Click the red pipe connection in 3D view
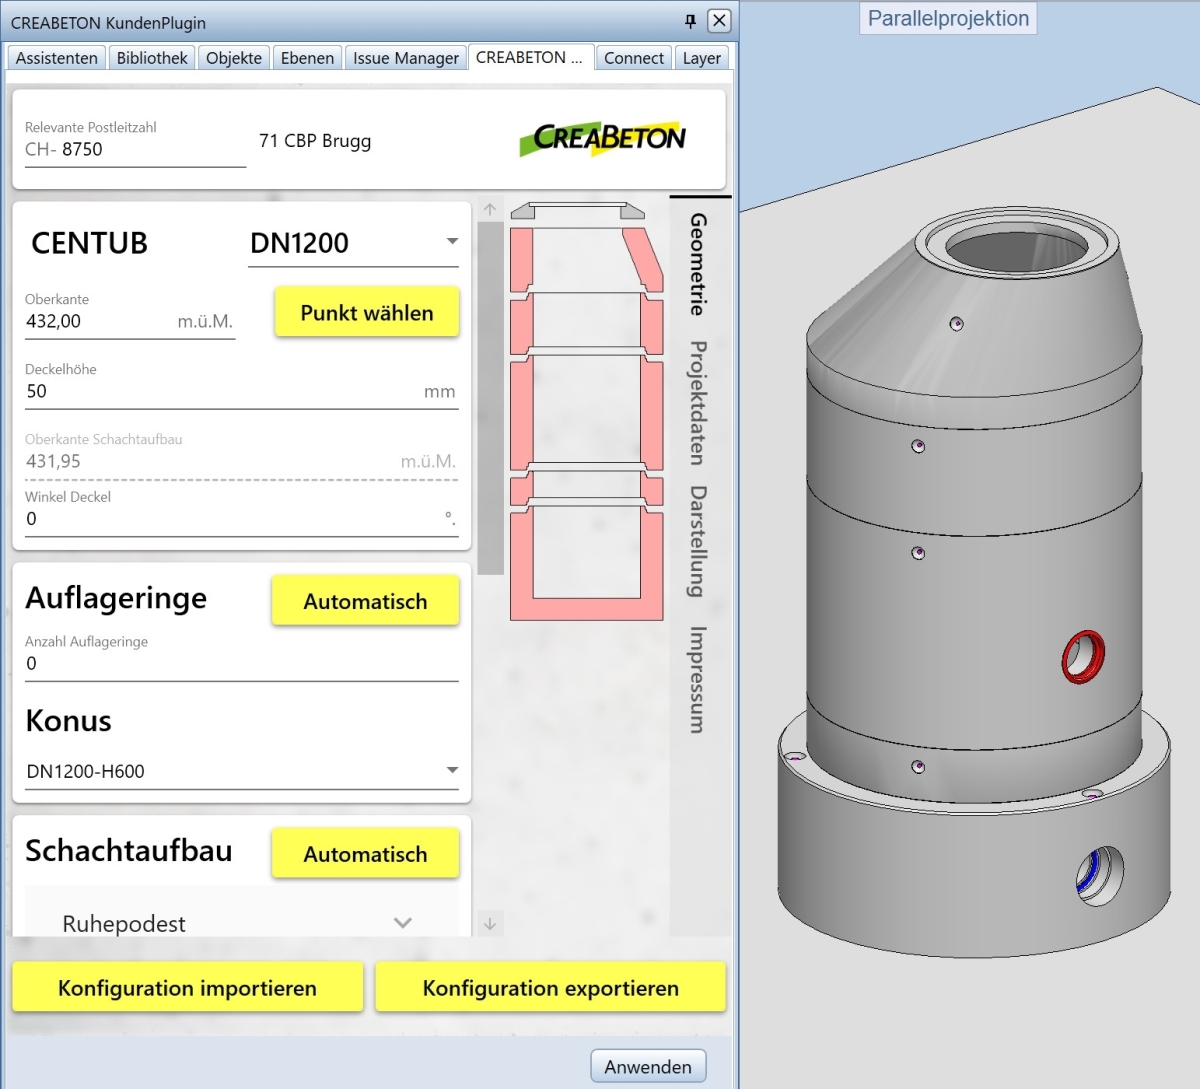This screenshot has width=1200, height=1089. (1082, 657)
